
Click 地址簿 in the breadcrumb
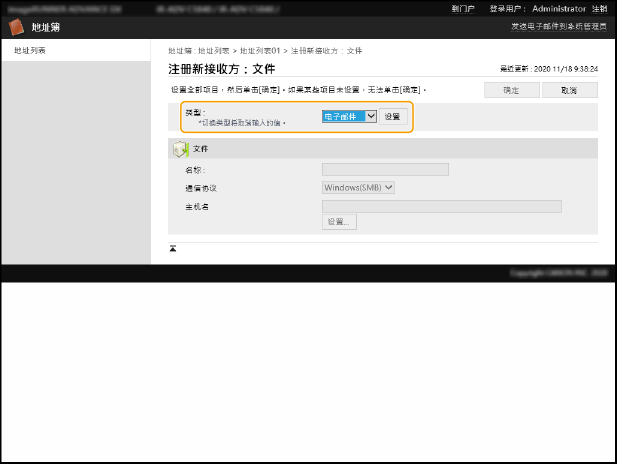(178, 49)
